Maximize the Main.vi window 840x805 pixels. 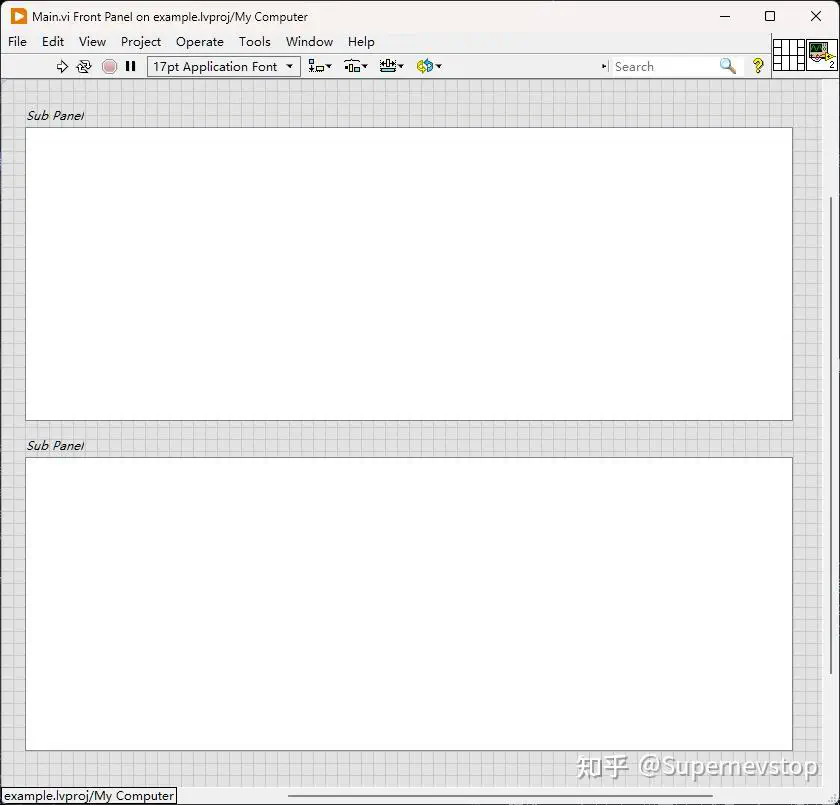pyautogui.click(x=770, y=17)
